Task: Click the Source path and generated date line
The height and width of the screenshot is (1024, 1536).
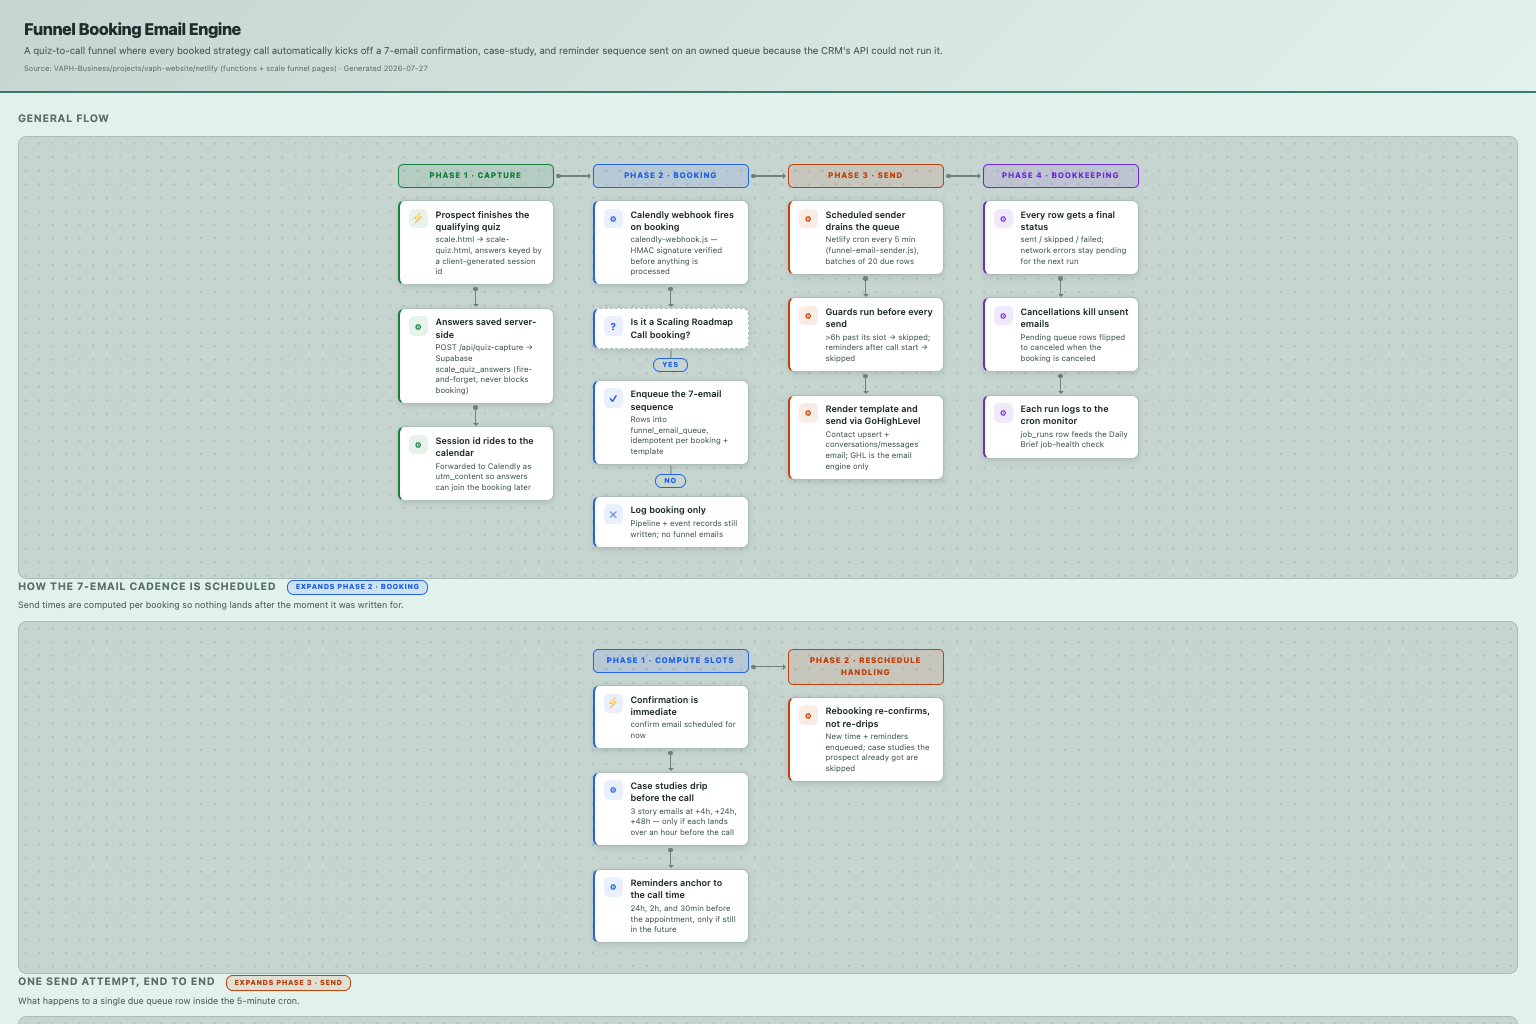Action: point(226,69)
